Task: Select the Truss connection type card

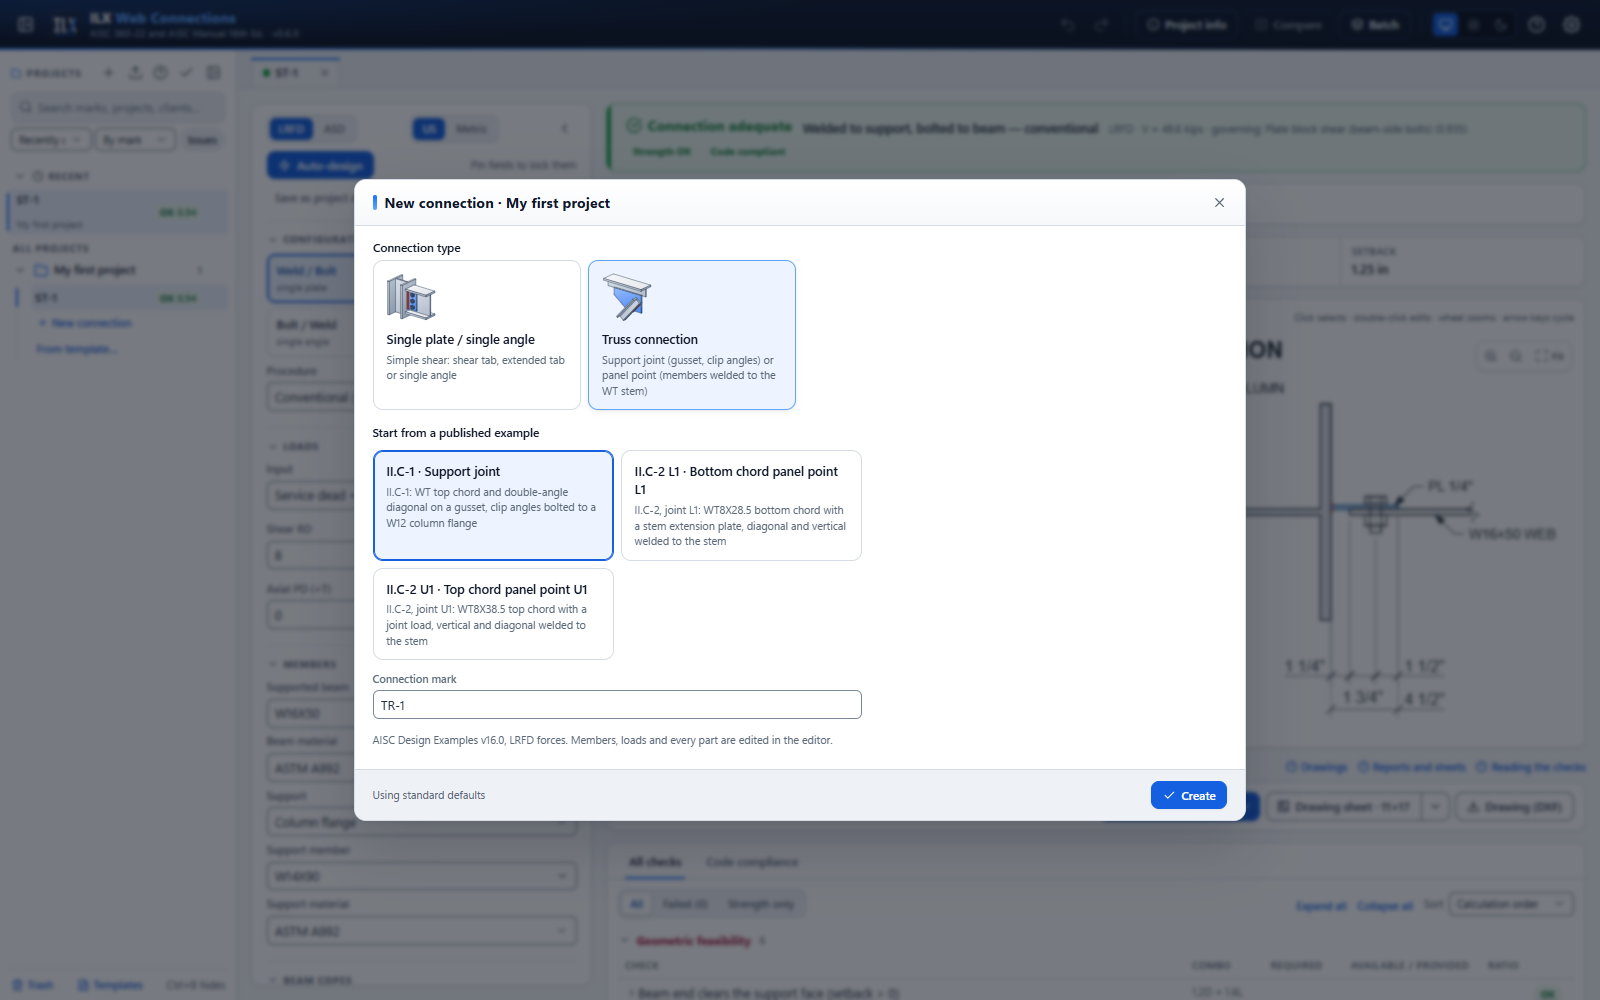Action: [x=692, y=335]
